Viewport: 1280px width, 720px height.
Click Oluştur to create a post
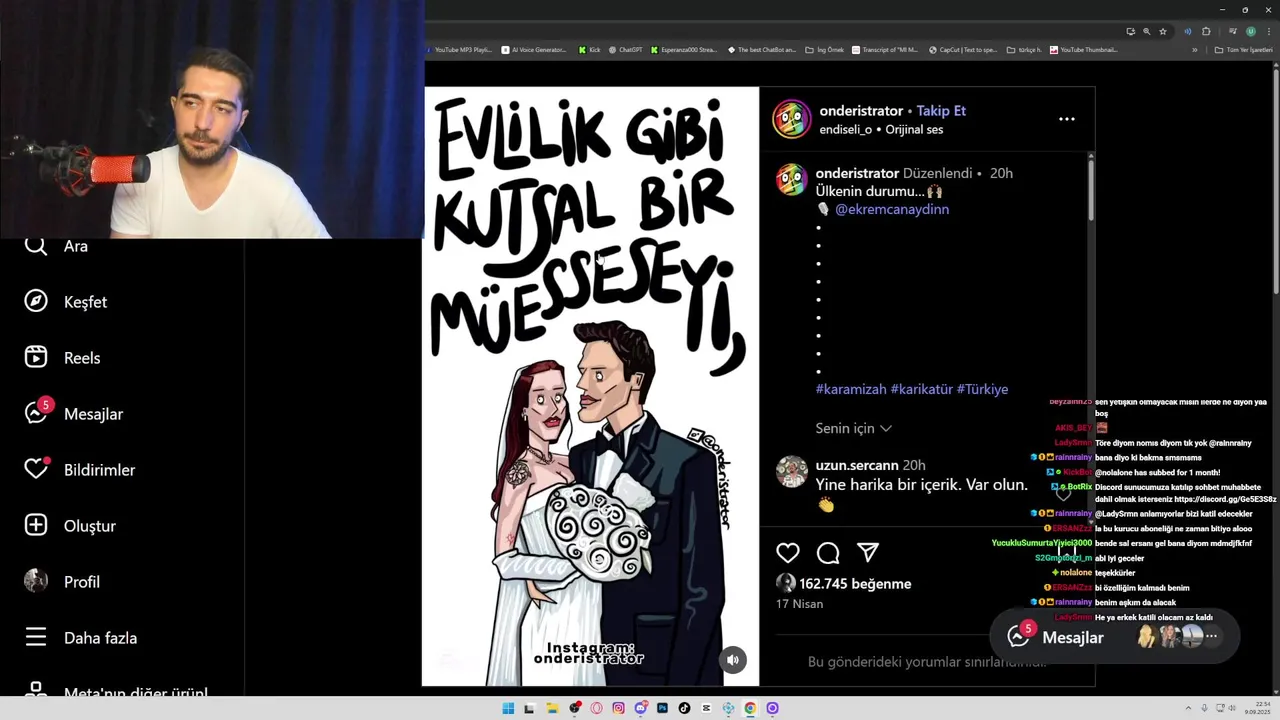(x=70, y=526)
